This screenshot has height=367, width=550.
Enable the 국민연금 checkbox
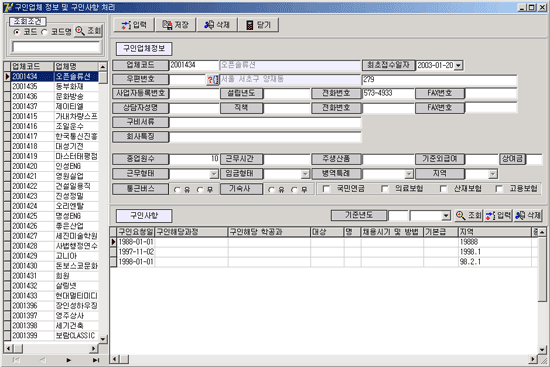326,189
